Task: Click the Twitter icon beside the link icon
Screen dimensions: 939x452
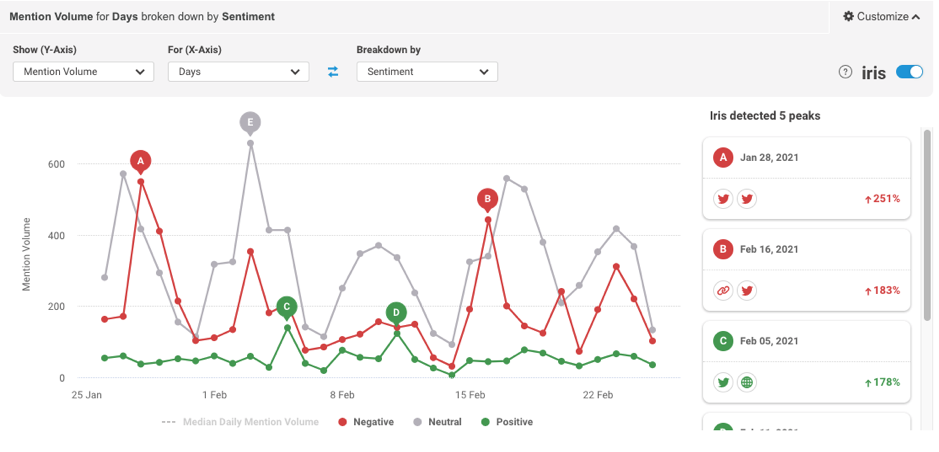Action: pyautogui.click(x=746, y=290)
